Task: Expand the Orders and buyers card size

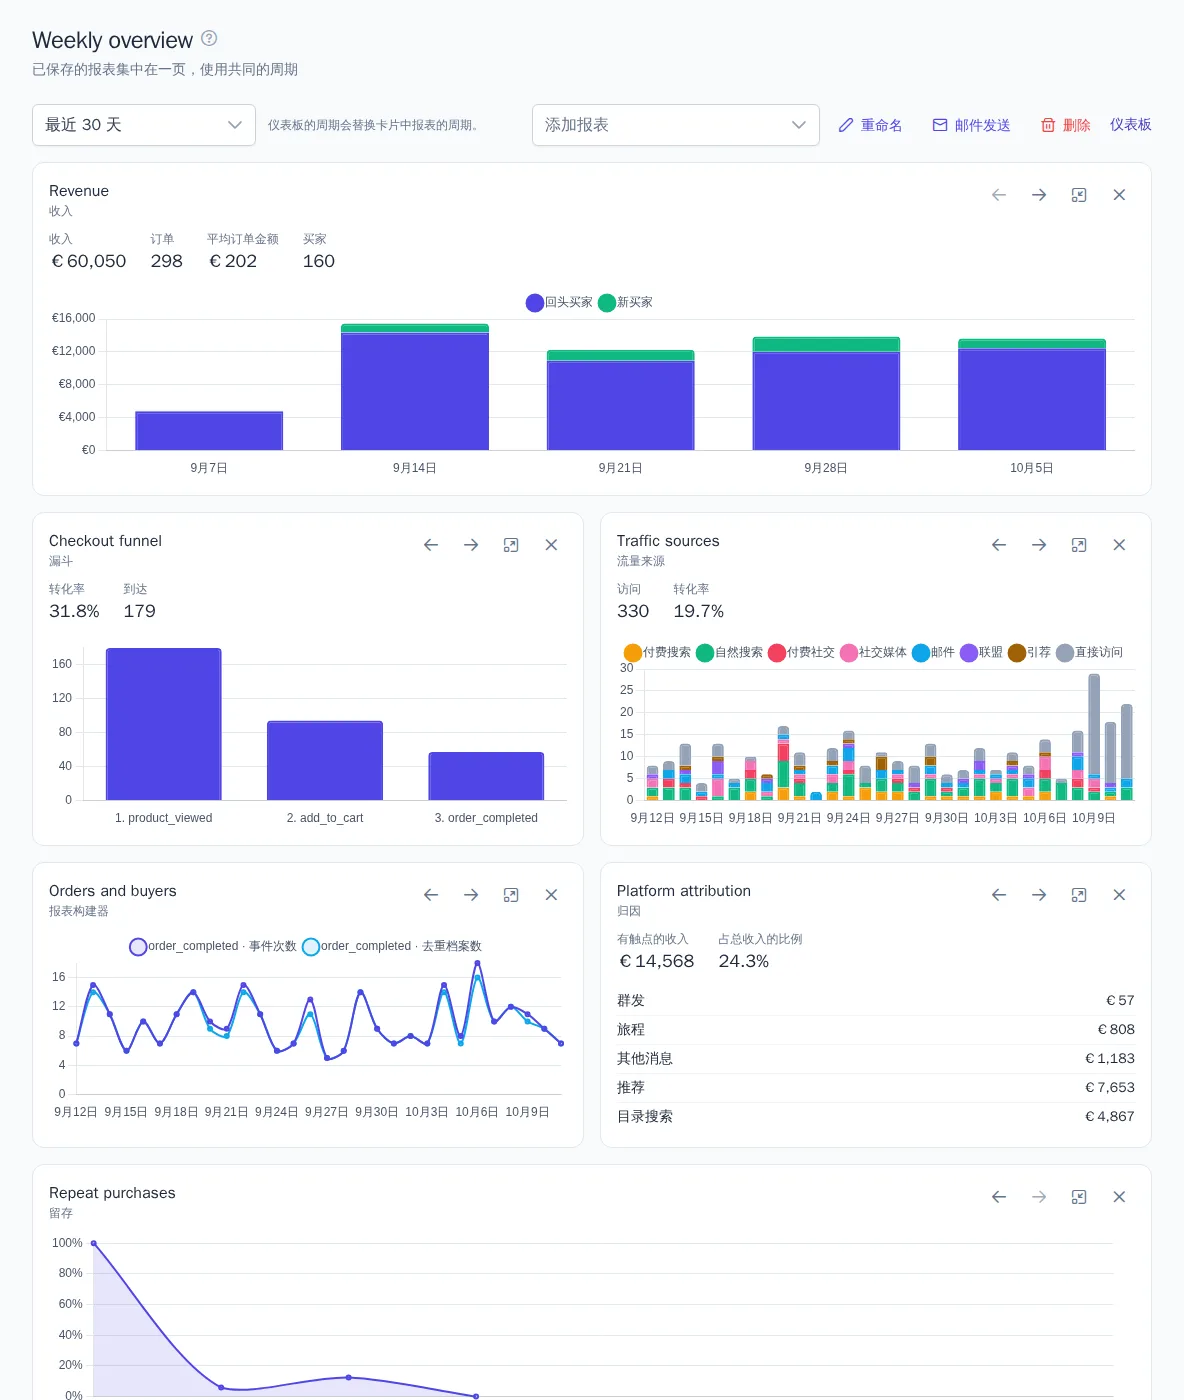Action: (x=511, y=895)
